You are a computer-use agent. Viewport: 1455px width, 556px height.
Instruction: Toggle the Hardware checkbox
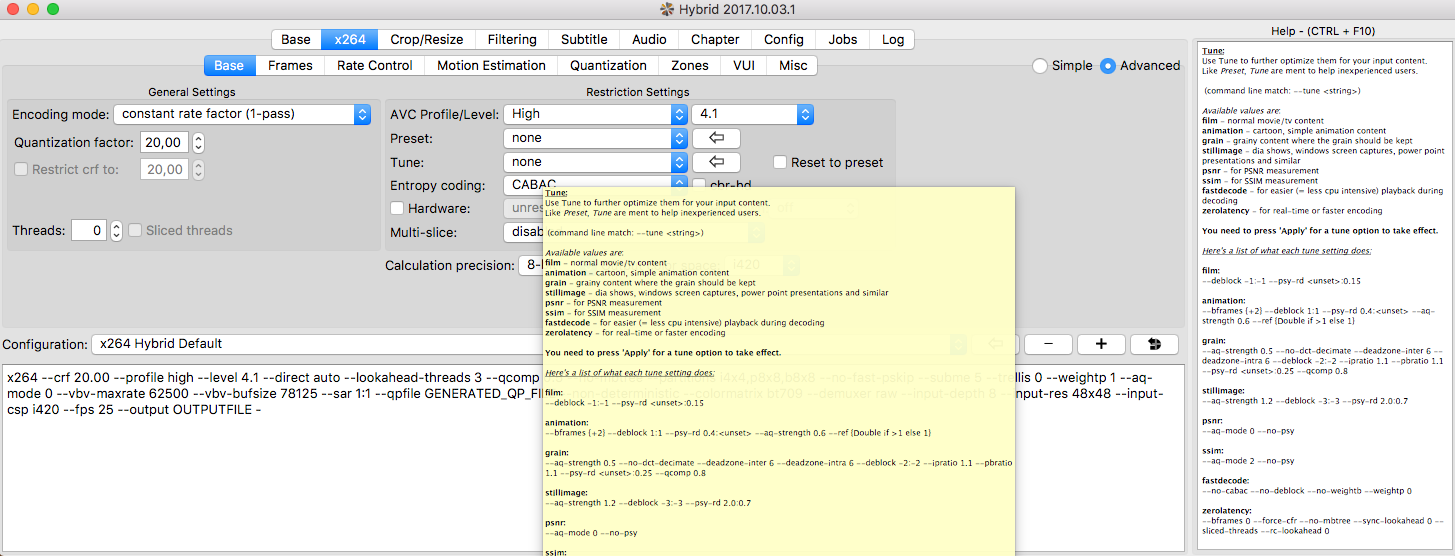397,209
